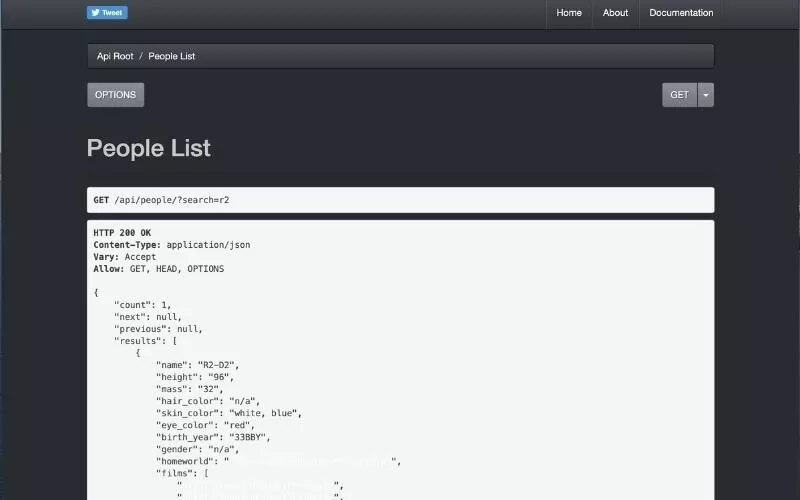Click the GET request button
The image size is (800, 500).
(679, 95)
